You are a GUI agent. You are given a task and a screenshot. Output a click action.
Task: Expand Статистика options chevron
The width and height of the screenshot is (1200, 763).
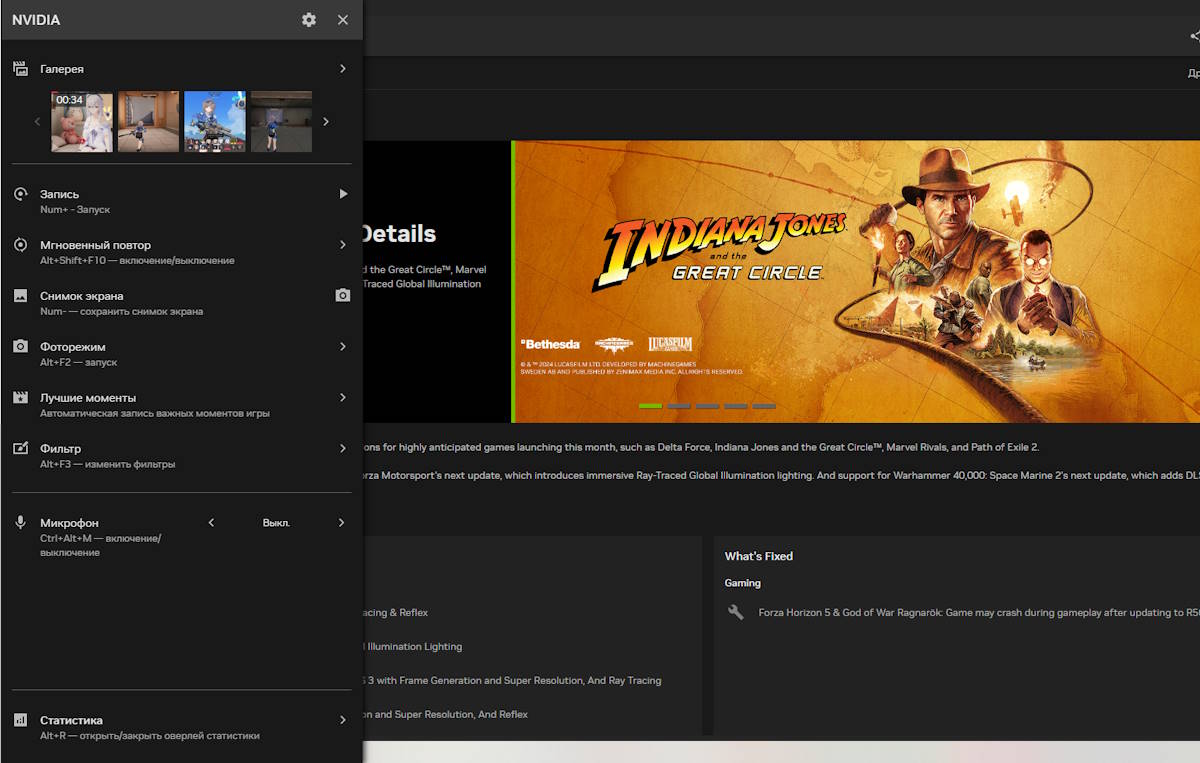[x=343, y=720]
